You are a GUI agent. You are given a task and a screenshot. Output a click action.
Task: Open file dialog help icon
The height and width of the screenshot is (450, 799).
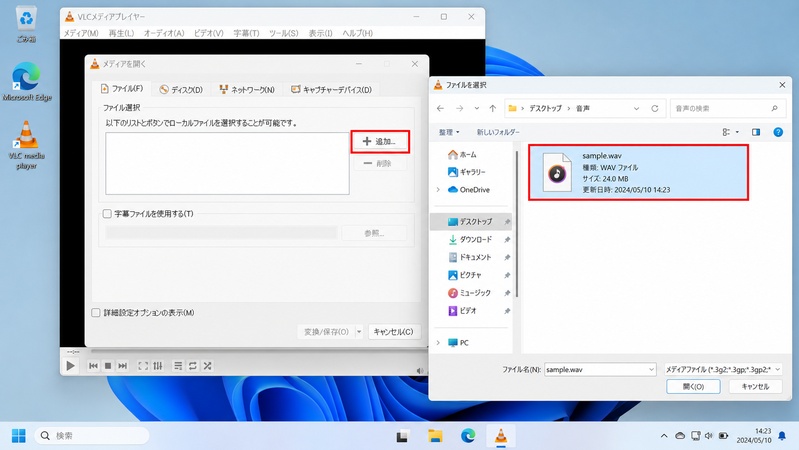(778, 132)
